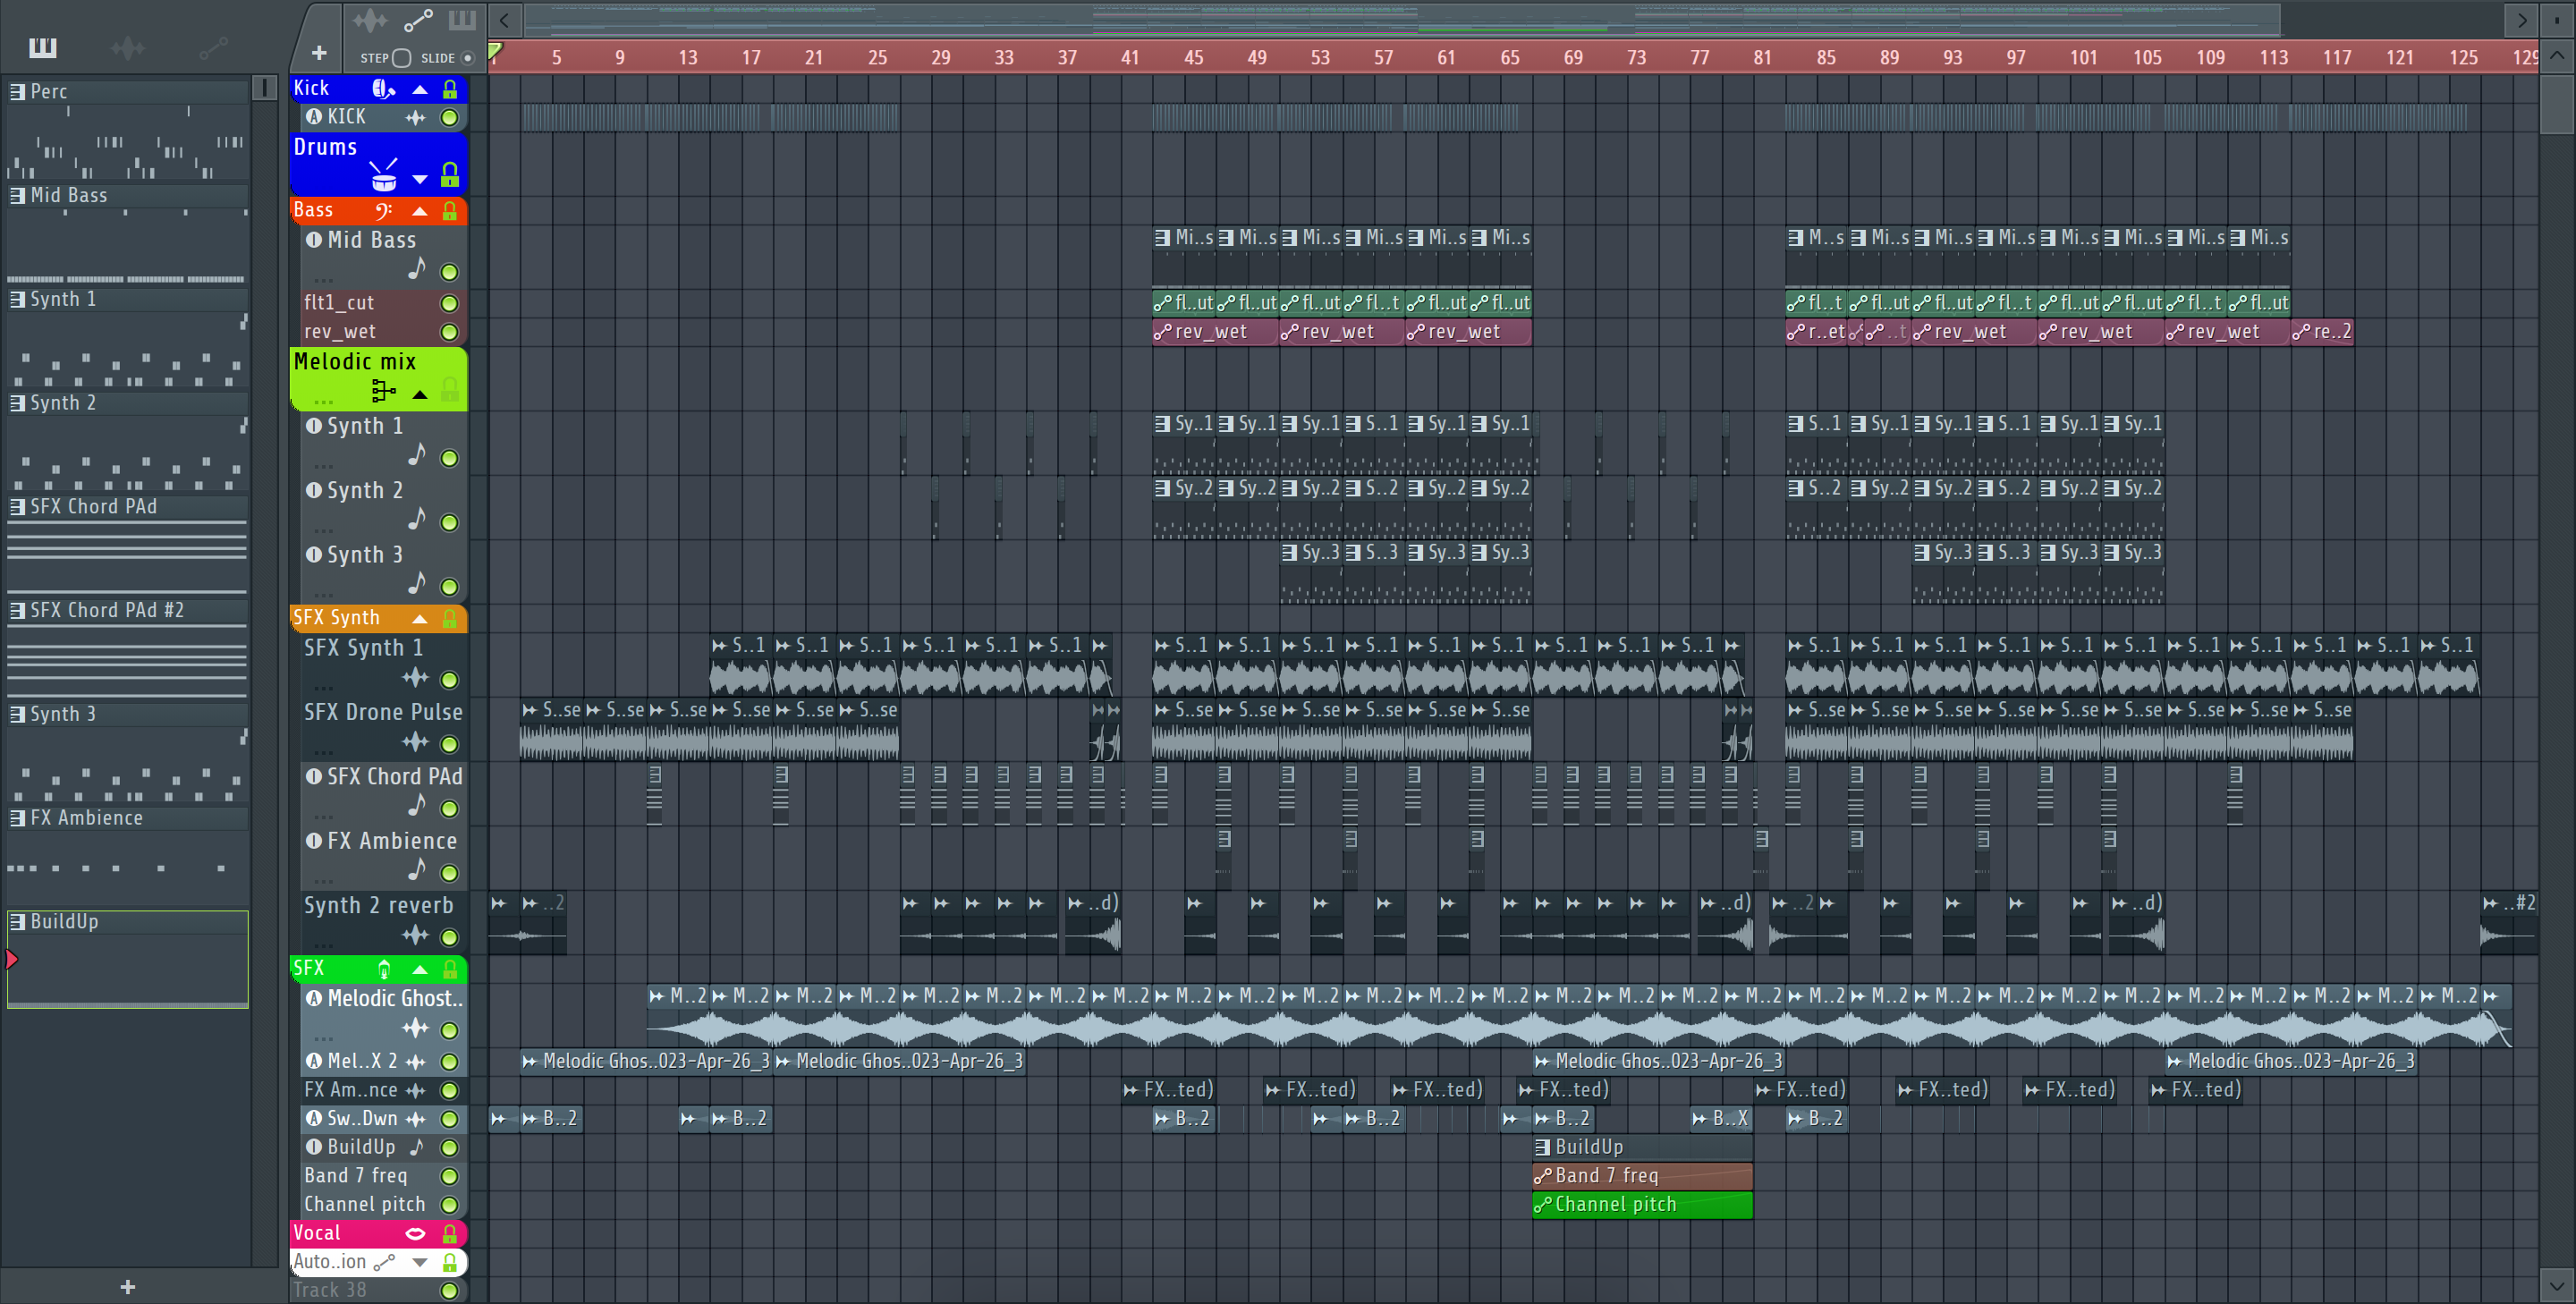Mute the KICK audio track
The height and width of the screenshot is (1304, 2576).
(x=450, y=117)
